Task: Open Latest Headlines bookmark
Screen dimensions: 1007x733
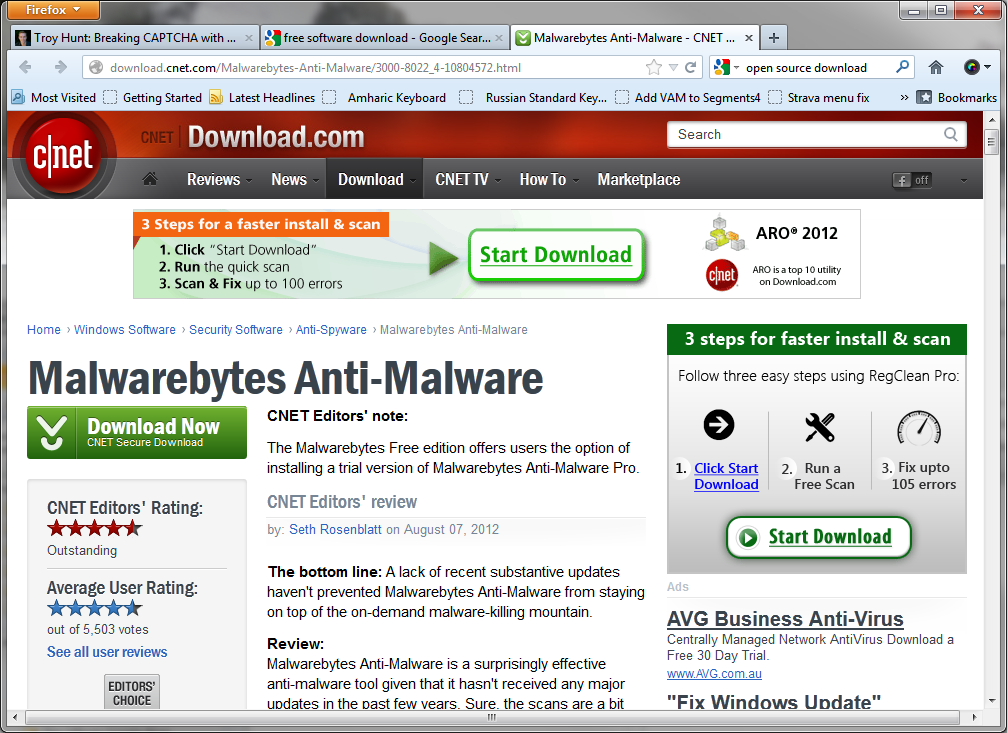Action: tap(263, 98)
